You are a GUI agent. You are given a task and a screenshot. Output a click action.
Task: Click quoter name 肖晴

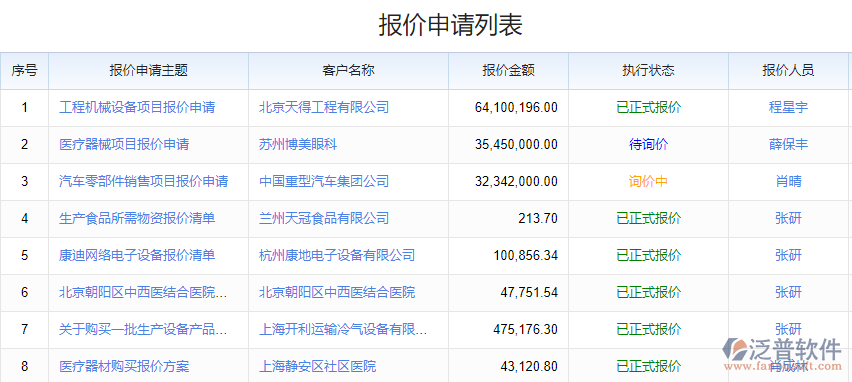[788, 181]
